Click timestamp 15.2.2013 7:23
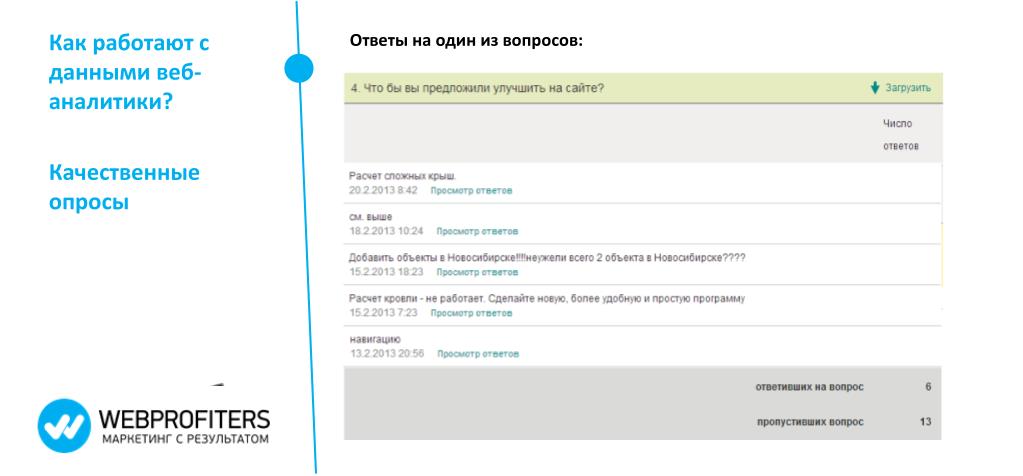Screen dimensions: 1023x476 click(x=383, y=313)
